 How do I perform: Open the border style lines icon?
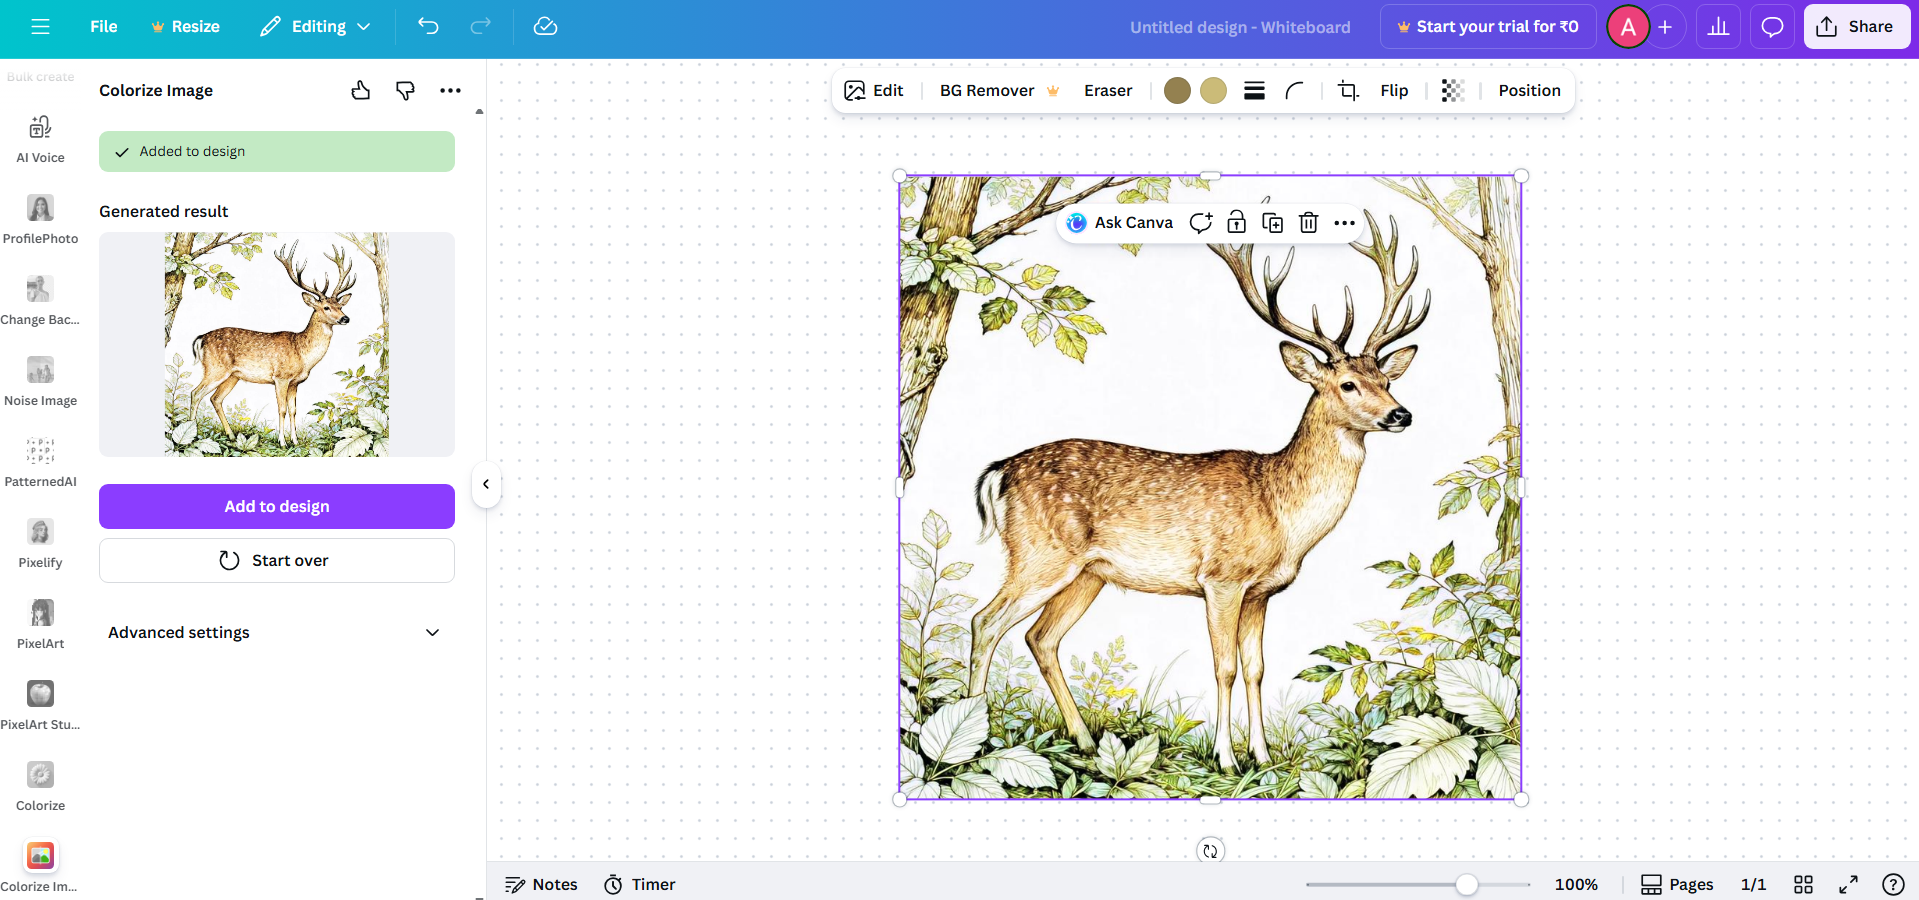(x=1254, y=91)
